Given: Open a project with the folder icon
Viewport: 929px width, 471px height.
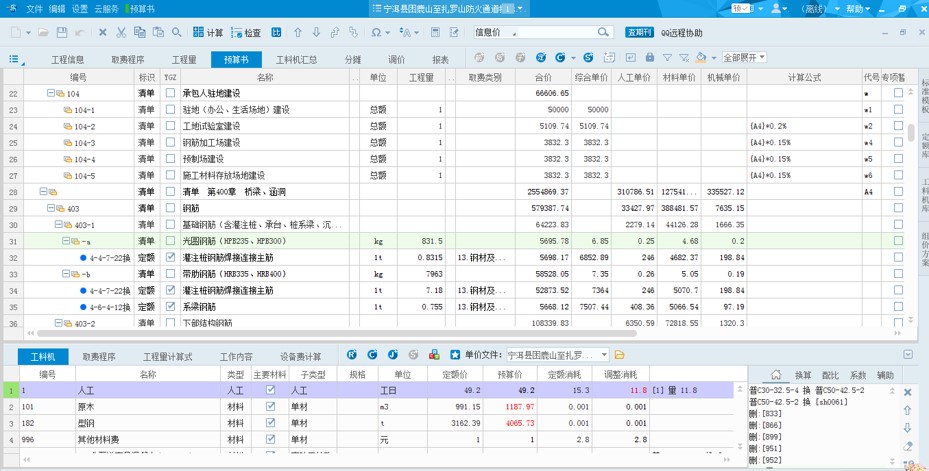Looking at the screenshot, I should (x=43, y=33).
